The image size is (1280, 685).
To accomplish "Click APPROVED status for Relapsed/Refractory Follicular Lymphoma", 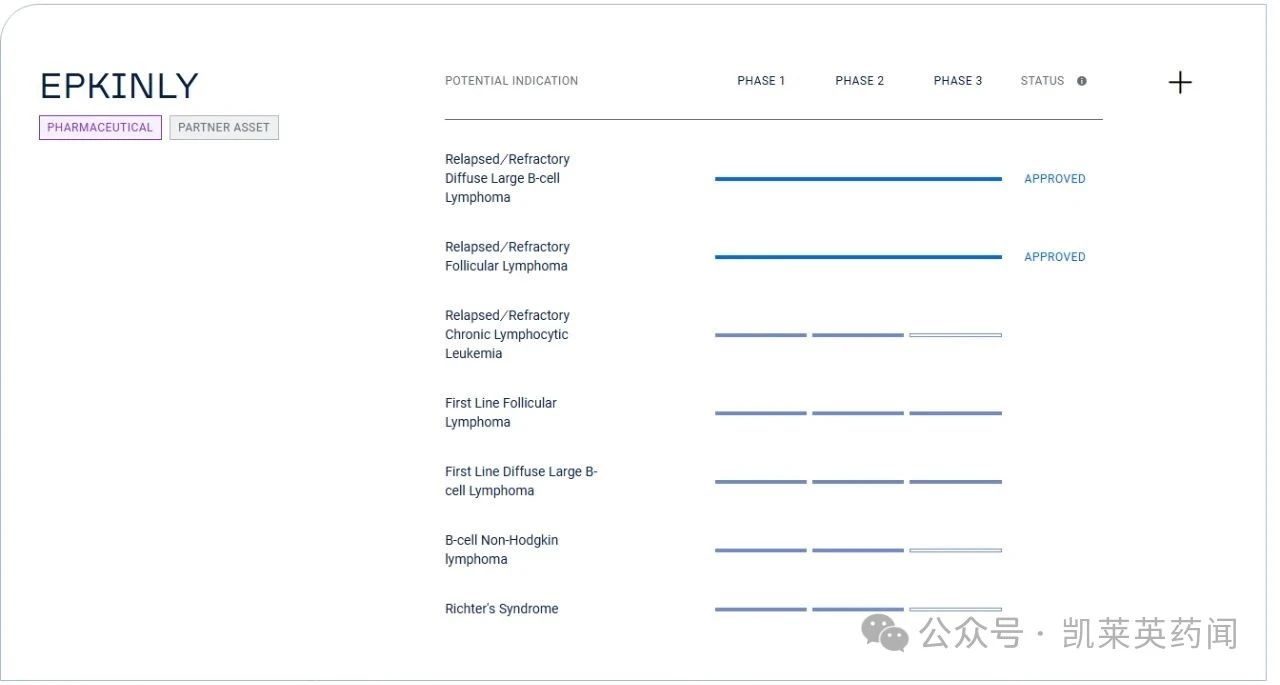I will (x=1055, y=257).
